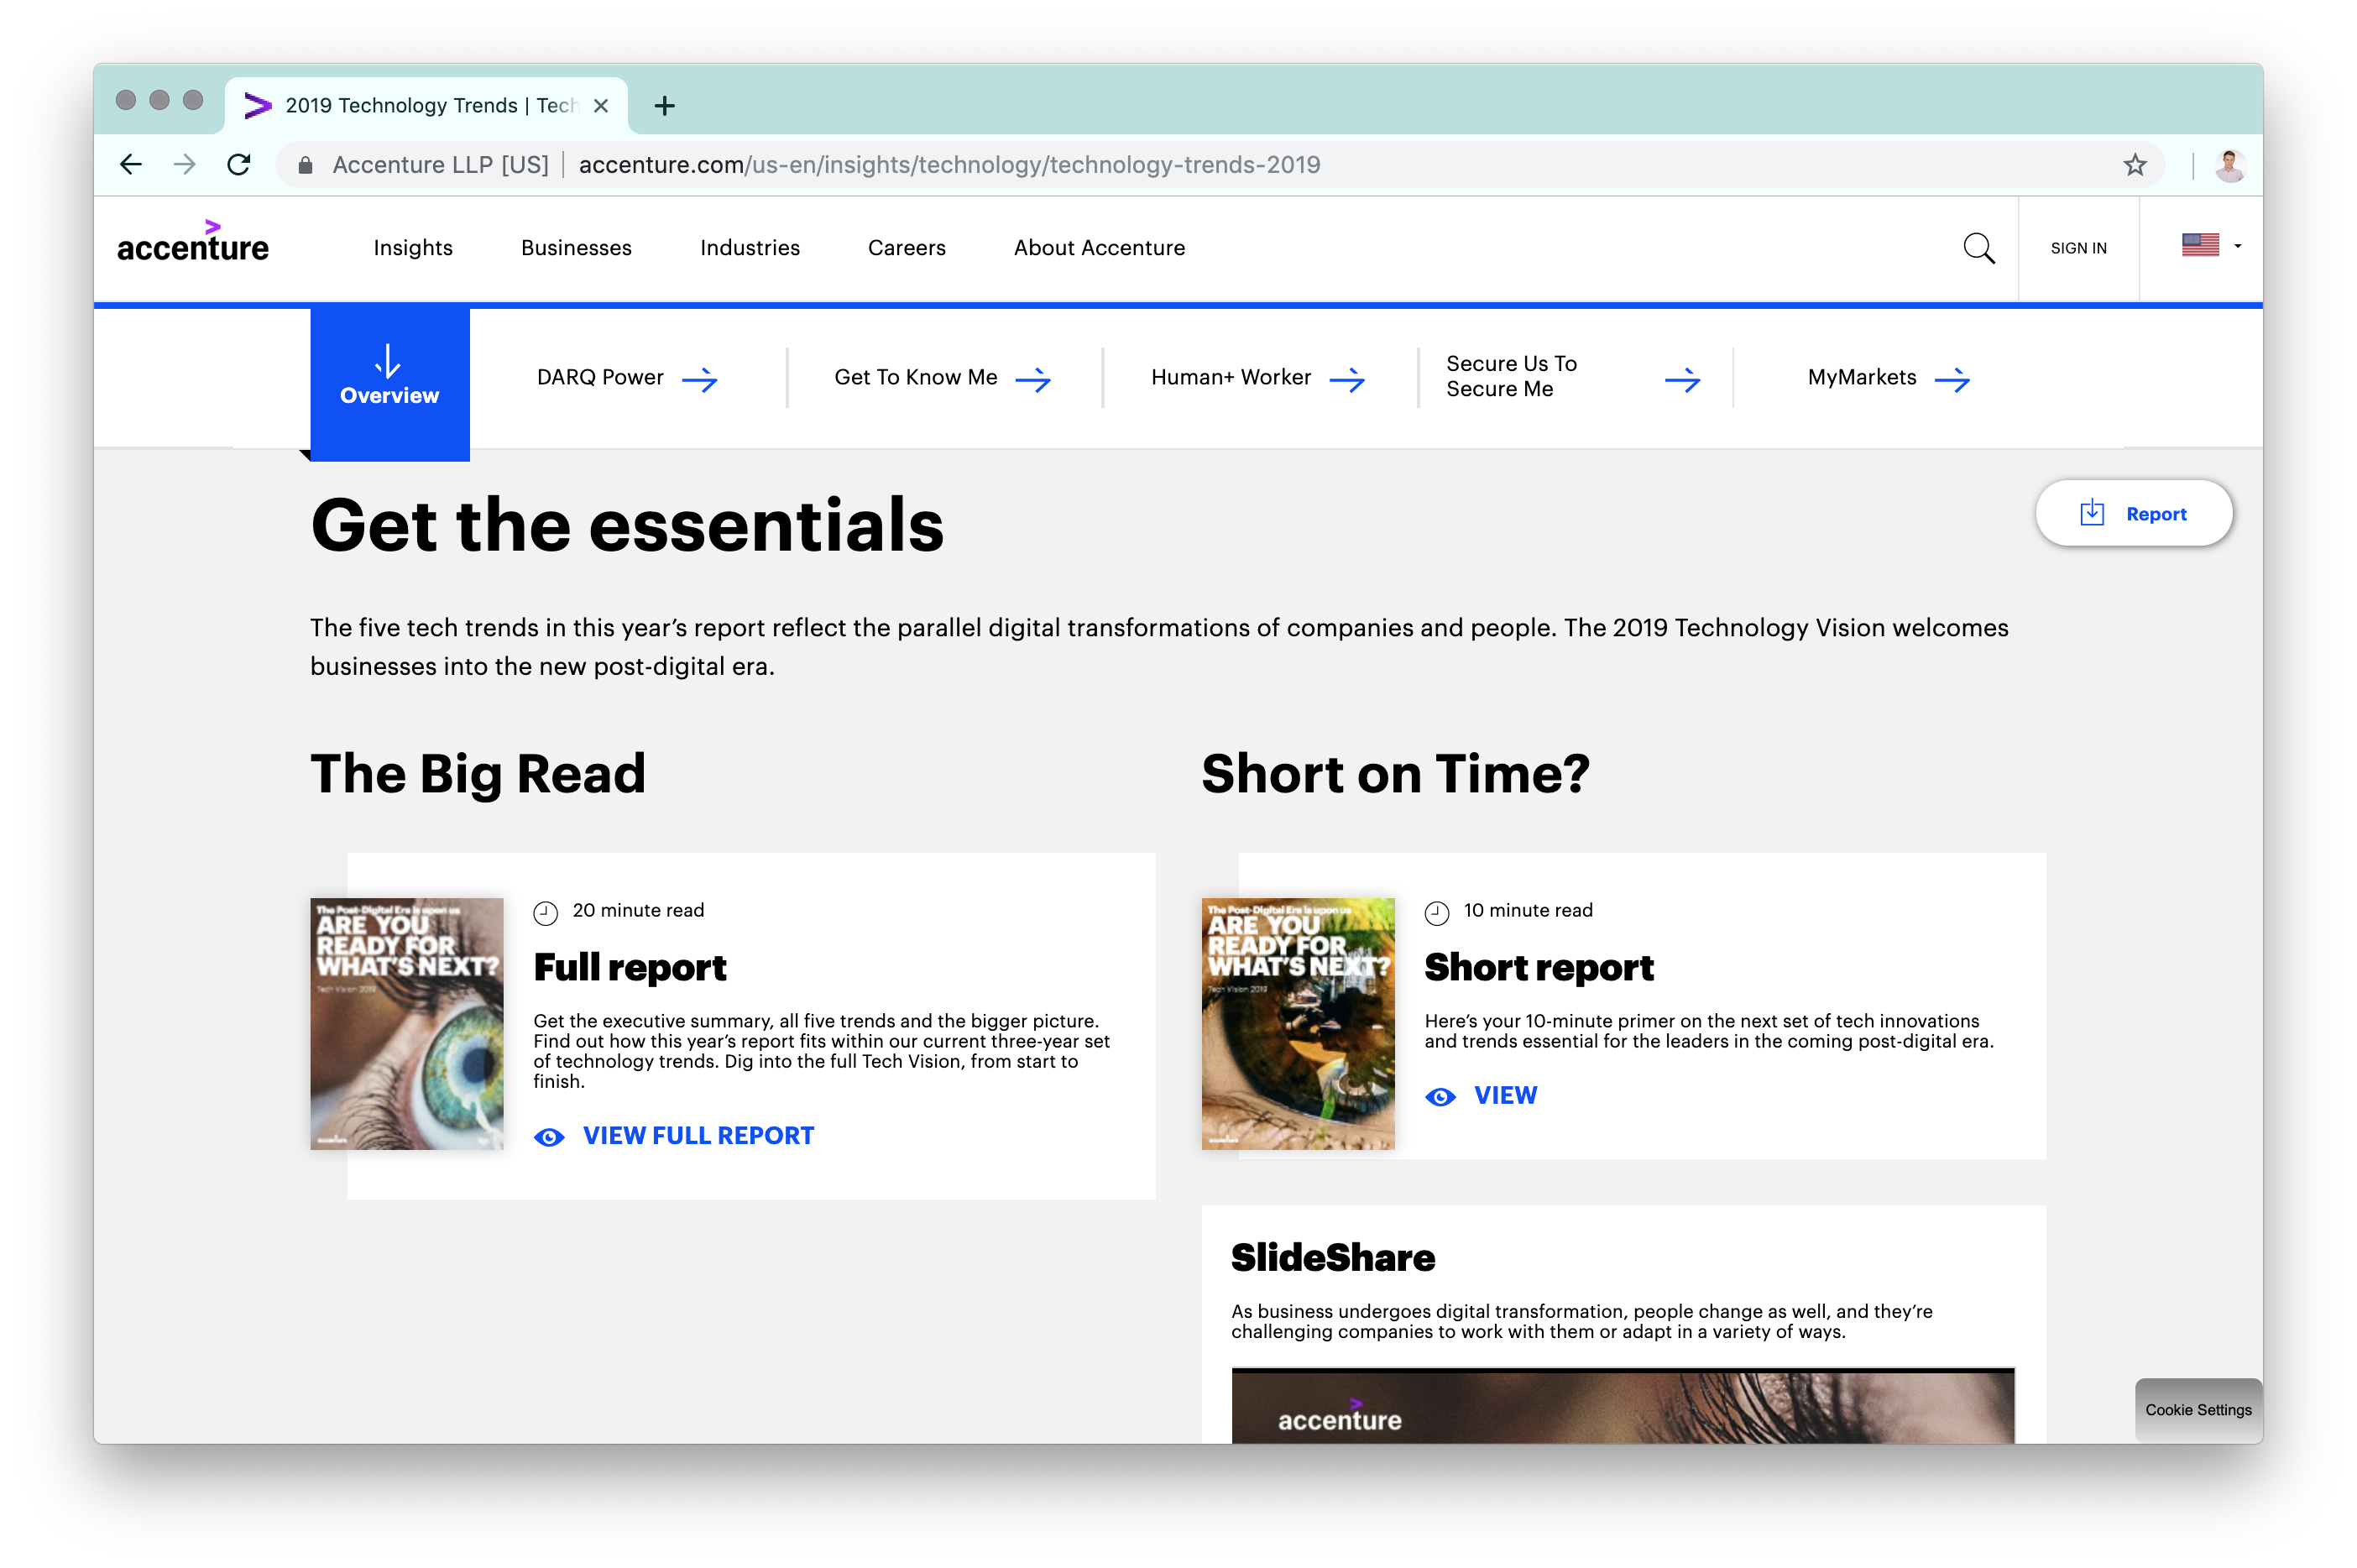The height and width of the screenshot is (1568, 2357).
Task: Click the address bar URL field
Action: pyautogui.click(x=1220, y=165)
